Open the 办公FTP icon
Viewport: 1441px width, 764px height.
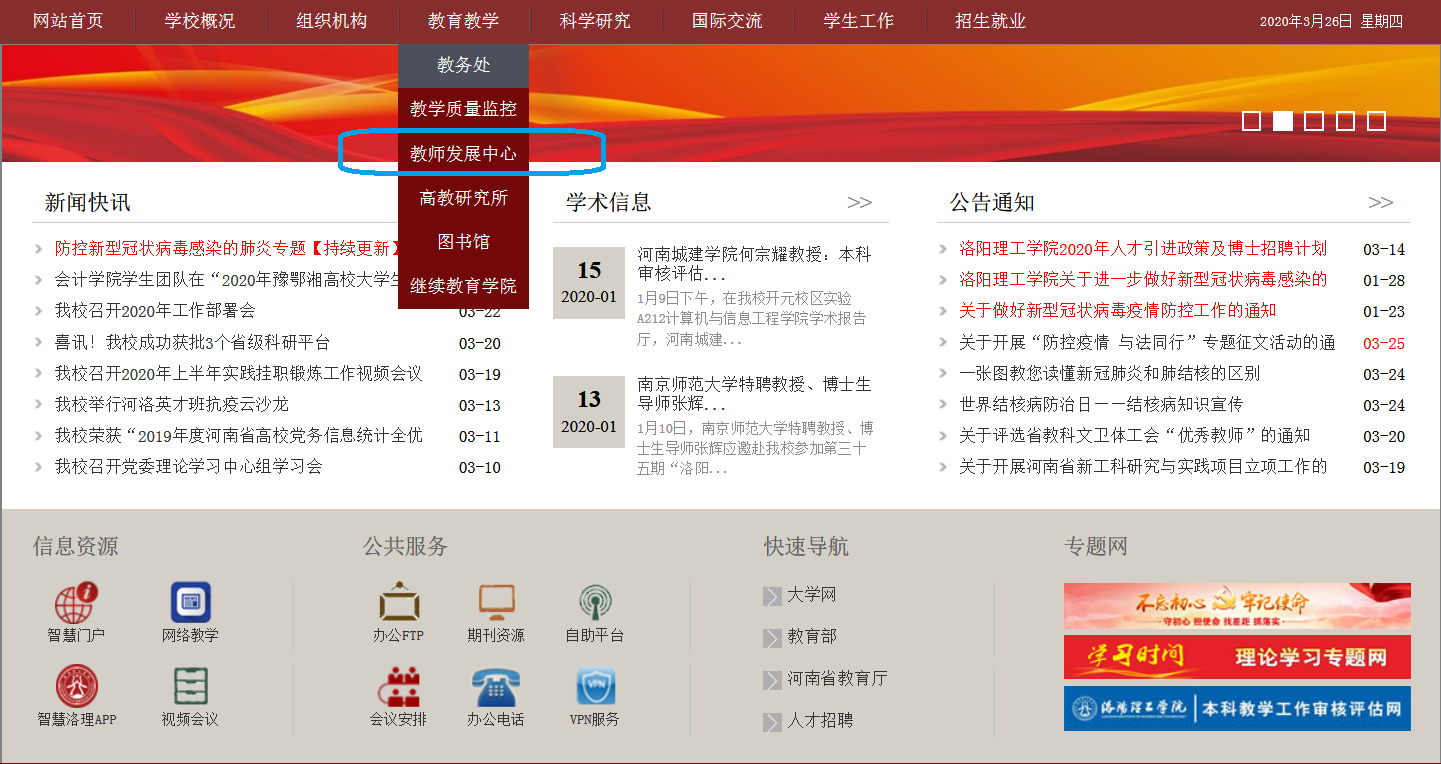(398, 603)
